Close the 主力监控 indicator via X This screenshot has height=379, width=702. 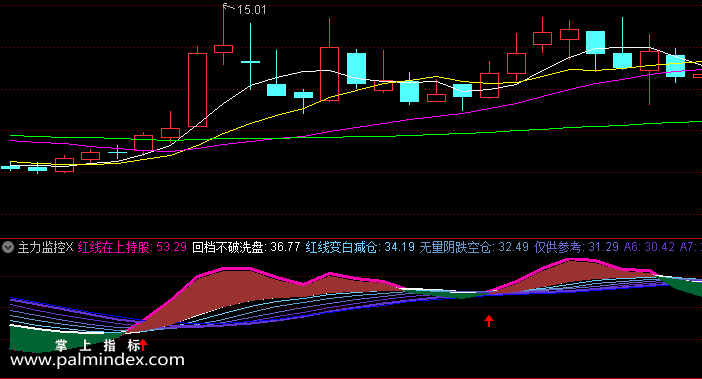[x=69, y=247]
